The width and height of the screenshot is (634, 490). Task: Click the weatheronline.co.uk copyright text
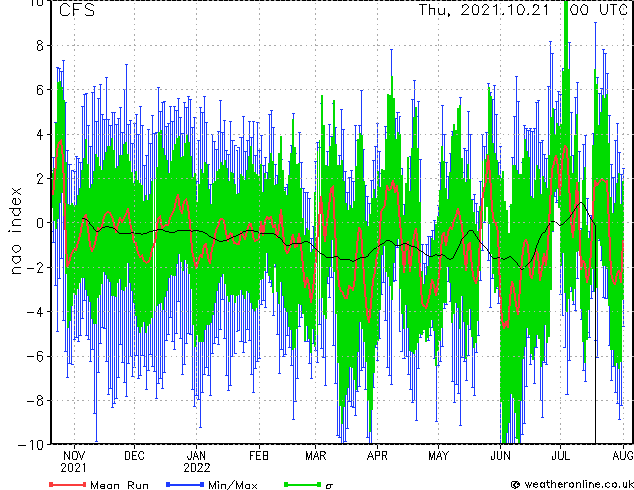[x=579, y=484]
